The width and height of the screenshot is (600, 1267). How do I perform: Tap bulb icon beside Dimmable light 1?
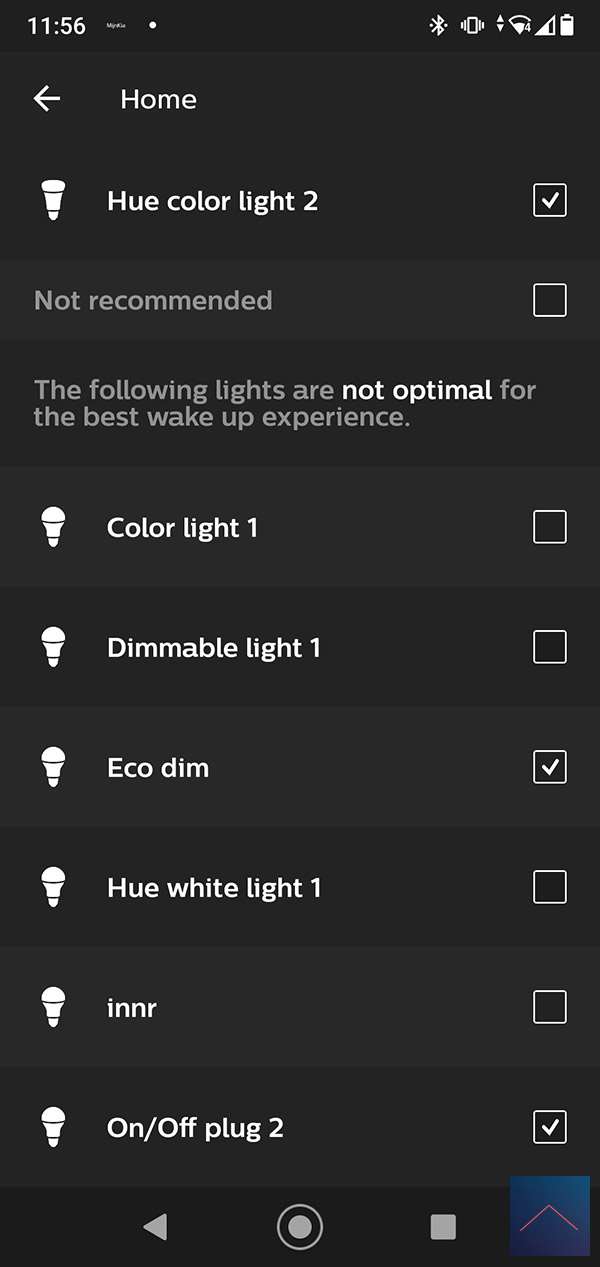click(53, 647)
